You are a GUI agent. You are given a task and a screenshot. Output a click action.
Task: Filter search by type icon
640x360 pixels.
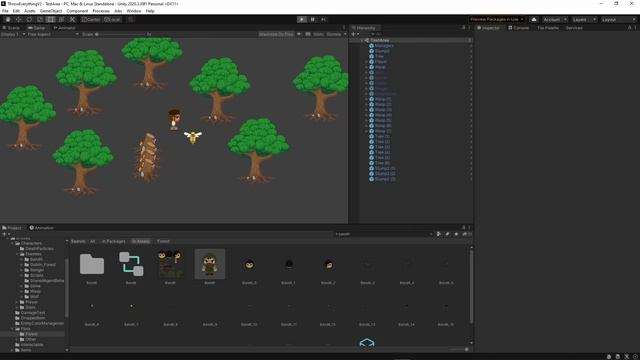point(439,234)
